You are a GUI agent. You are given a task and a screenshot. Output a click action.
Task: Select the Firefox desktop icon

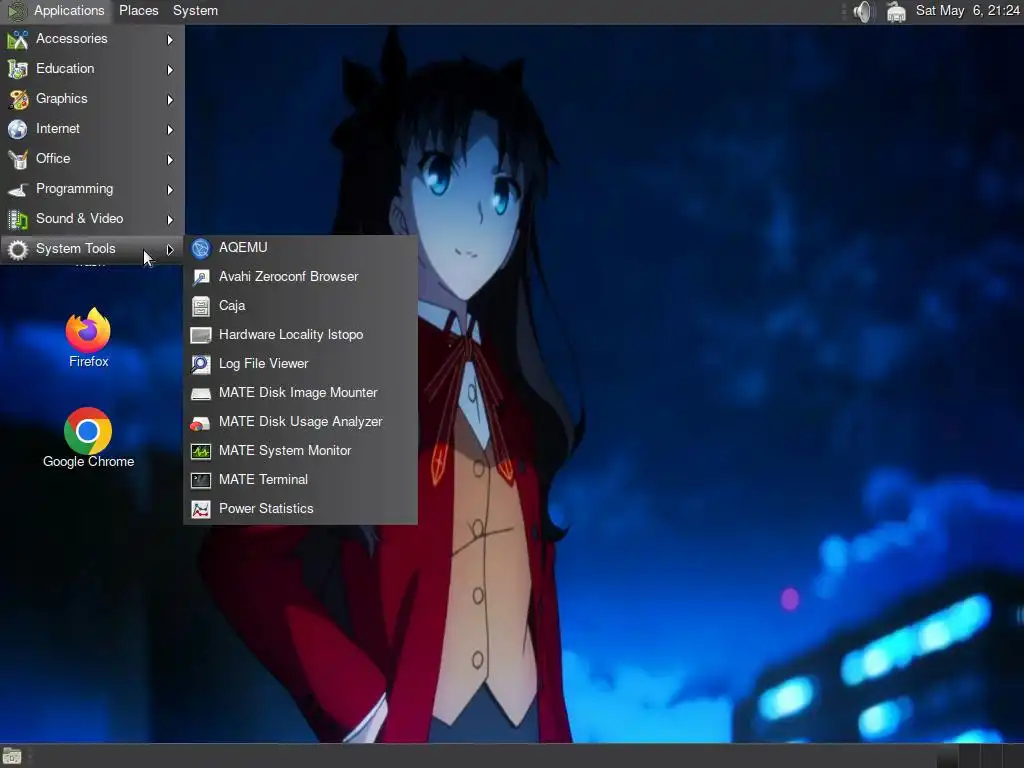pos(88,330)
